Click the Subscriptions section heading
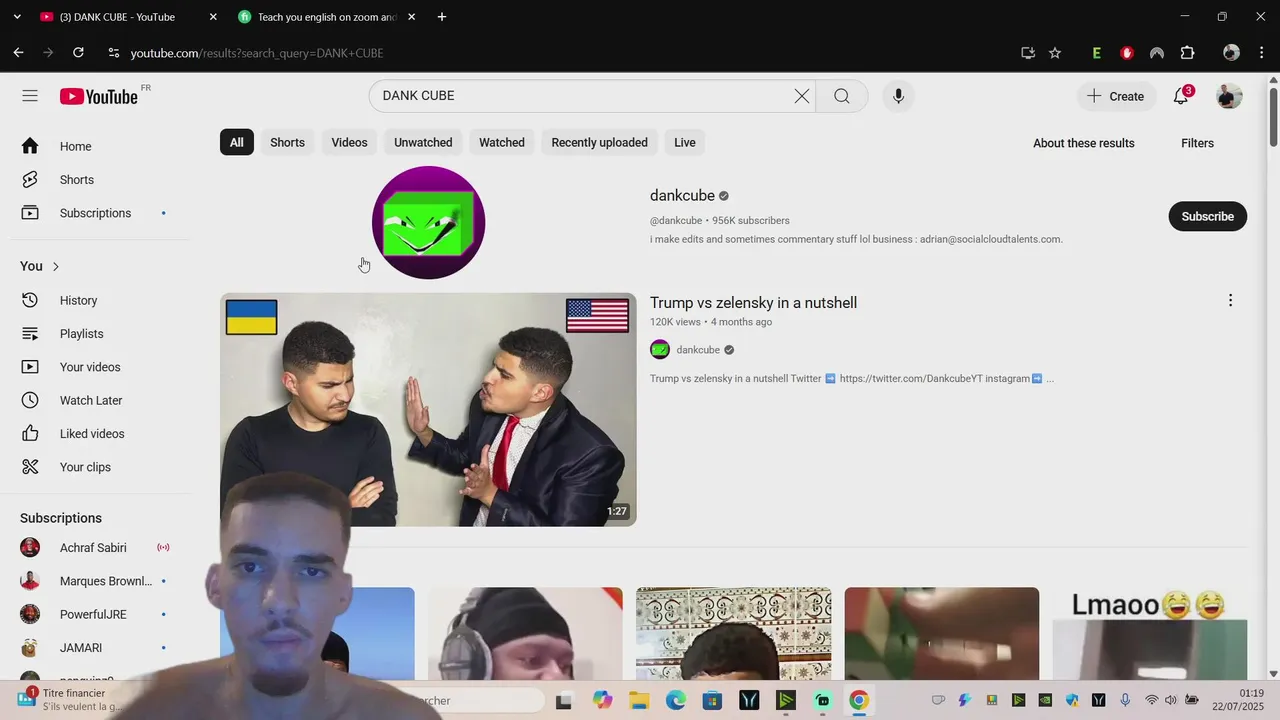 (61, 518)
